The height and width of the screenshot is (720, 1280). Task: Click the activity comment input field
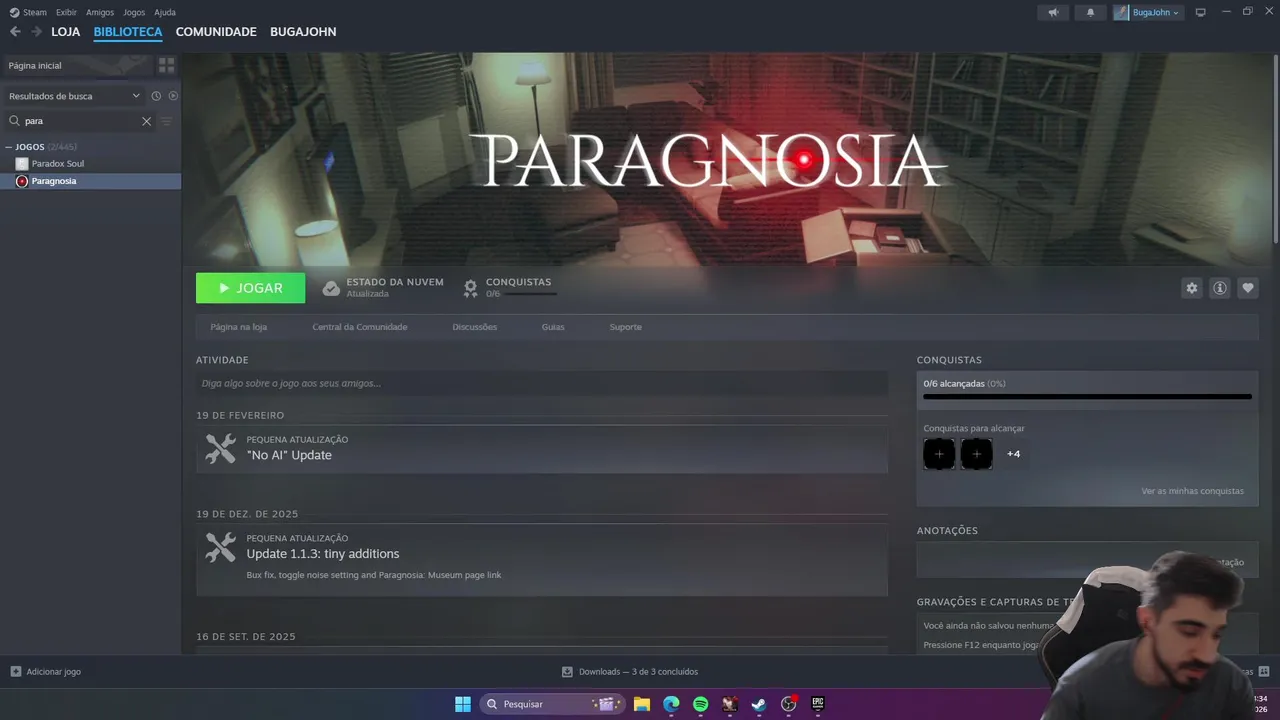point(541,383)
